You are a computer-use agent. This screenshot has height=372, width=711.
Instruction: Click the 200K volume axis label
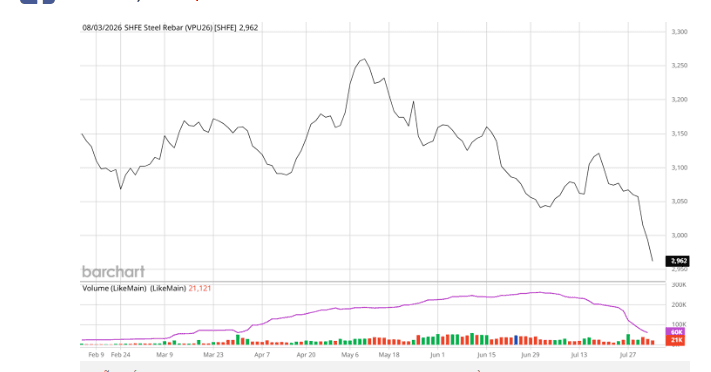tap(679, 305)
